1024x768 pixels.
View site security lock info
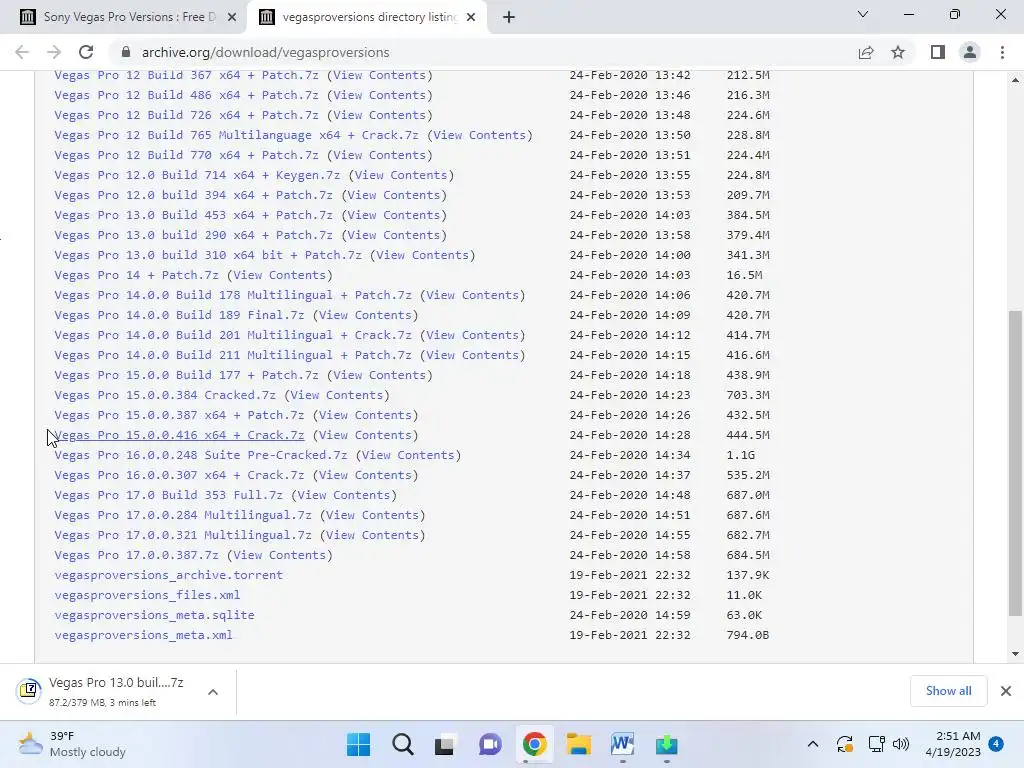[127, 52]
